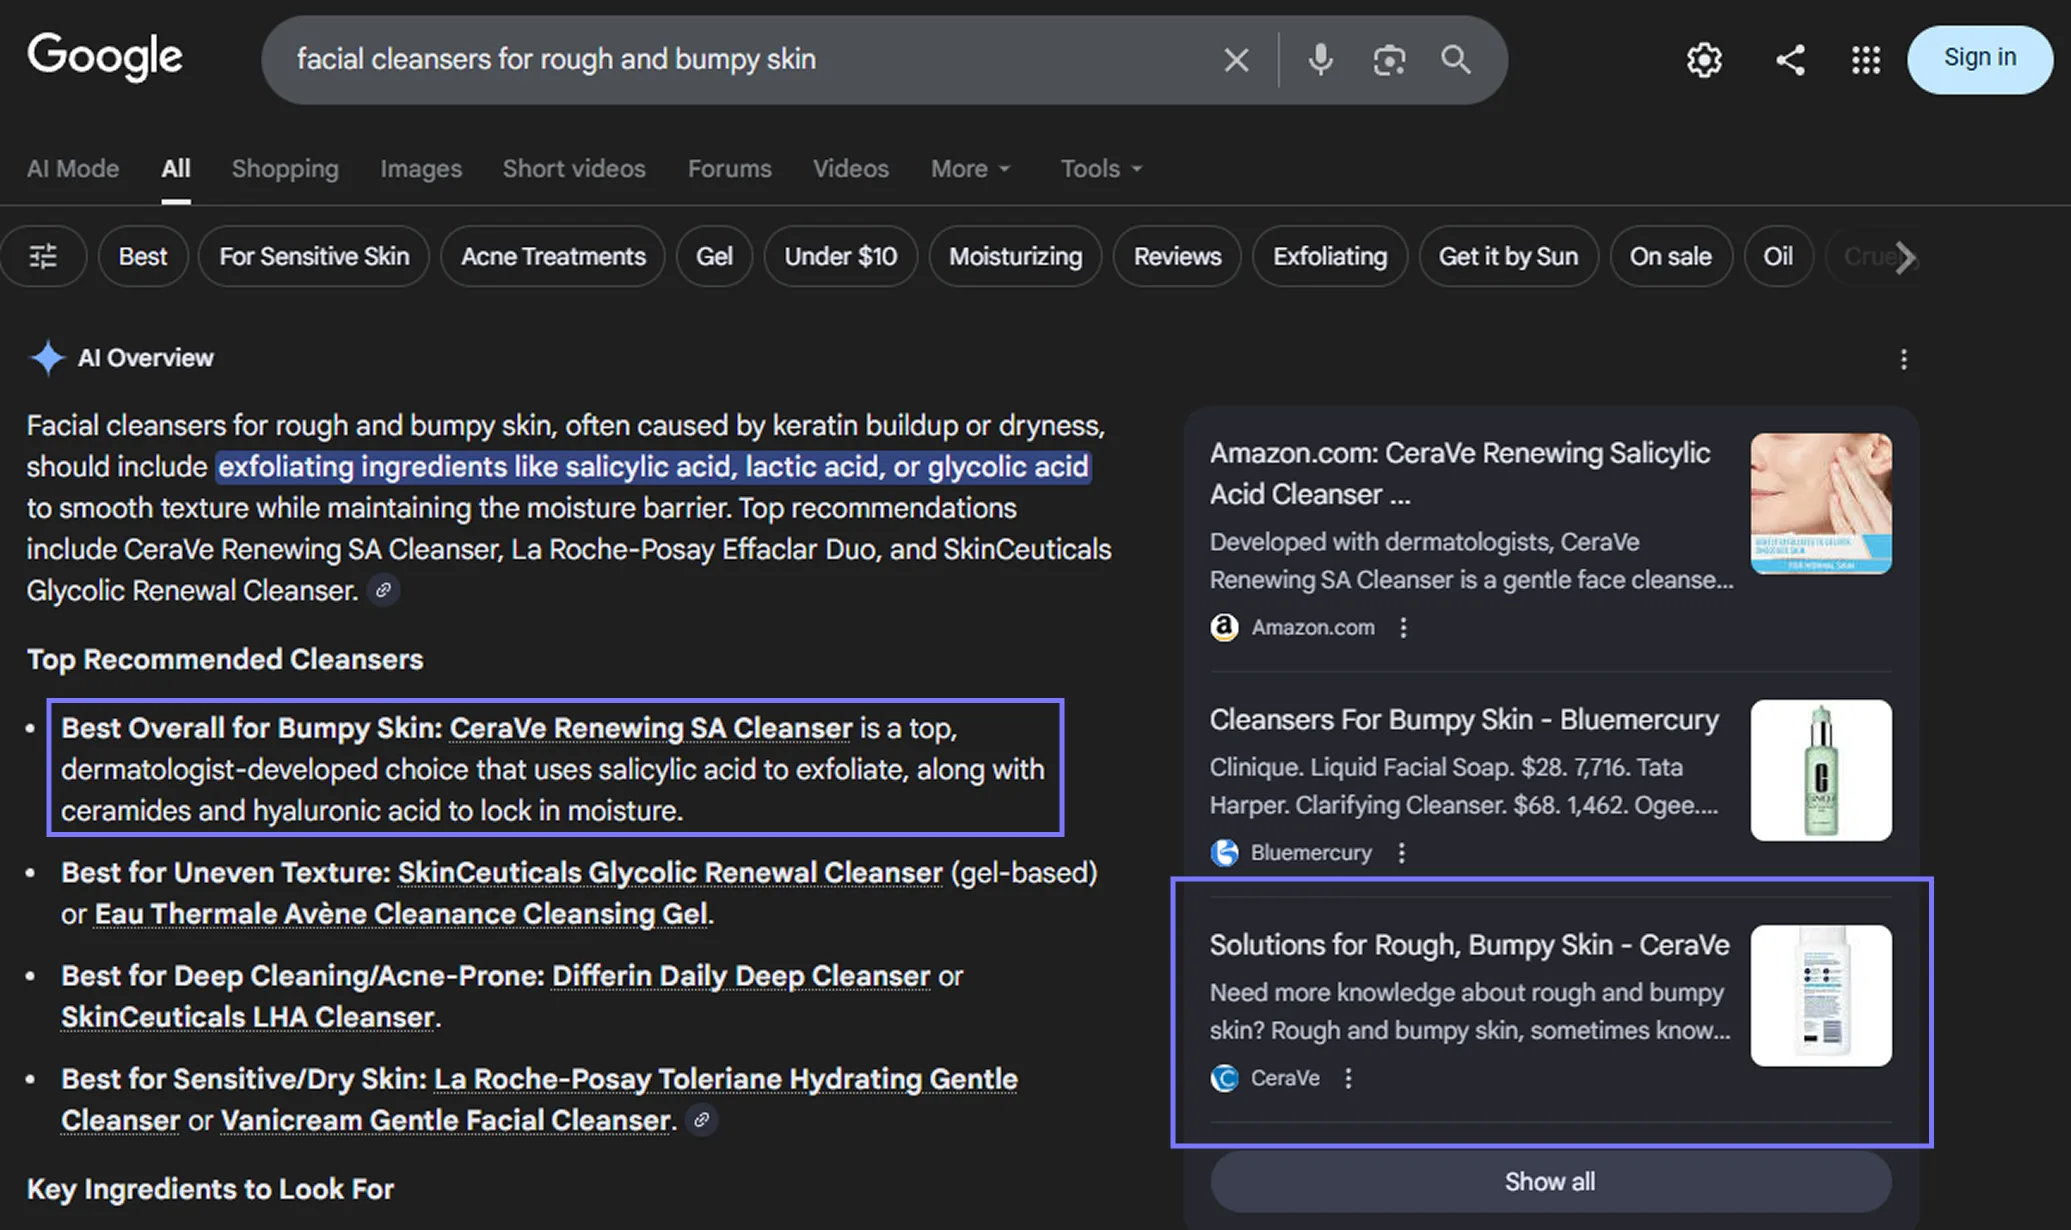Open Google Lens image search
The image size is (2071, 1230).
(1389, 60)
